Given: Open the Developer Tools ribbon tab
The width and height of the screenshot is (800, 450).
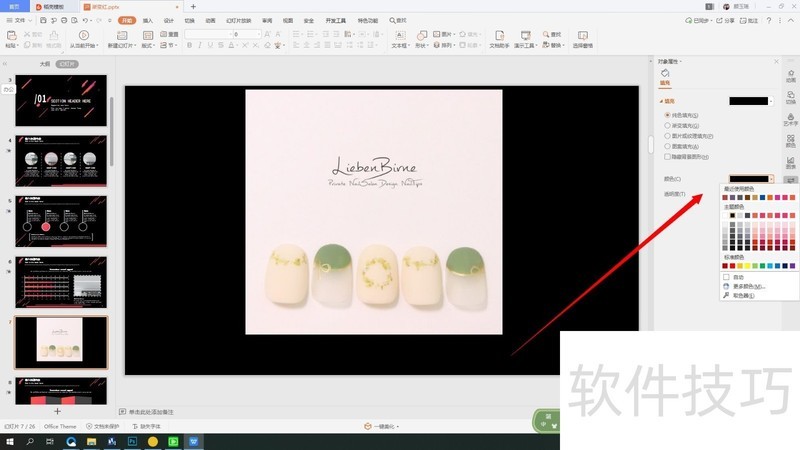Looking at the screenshot, I should click(x=336, y=20).
